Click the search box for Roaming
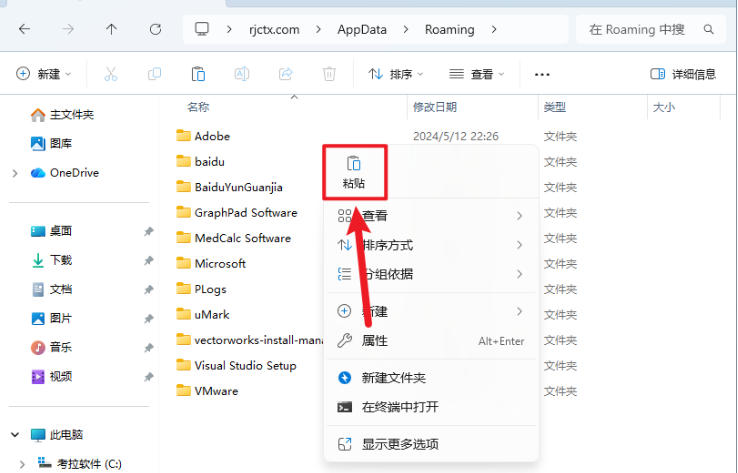Screen dimensions: 738x473 (645, 29)
